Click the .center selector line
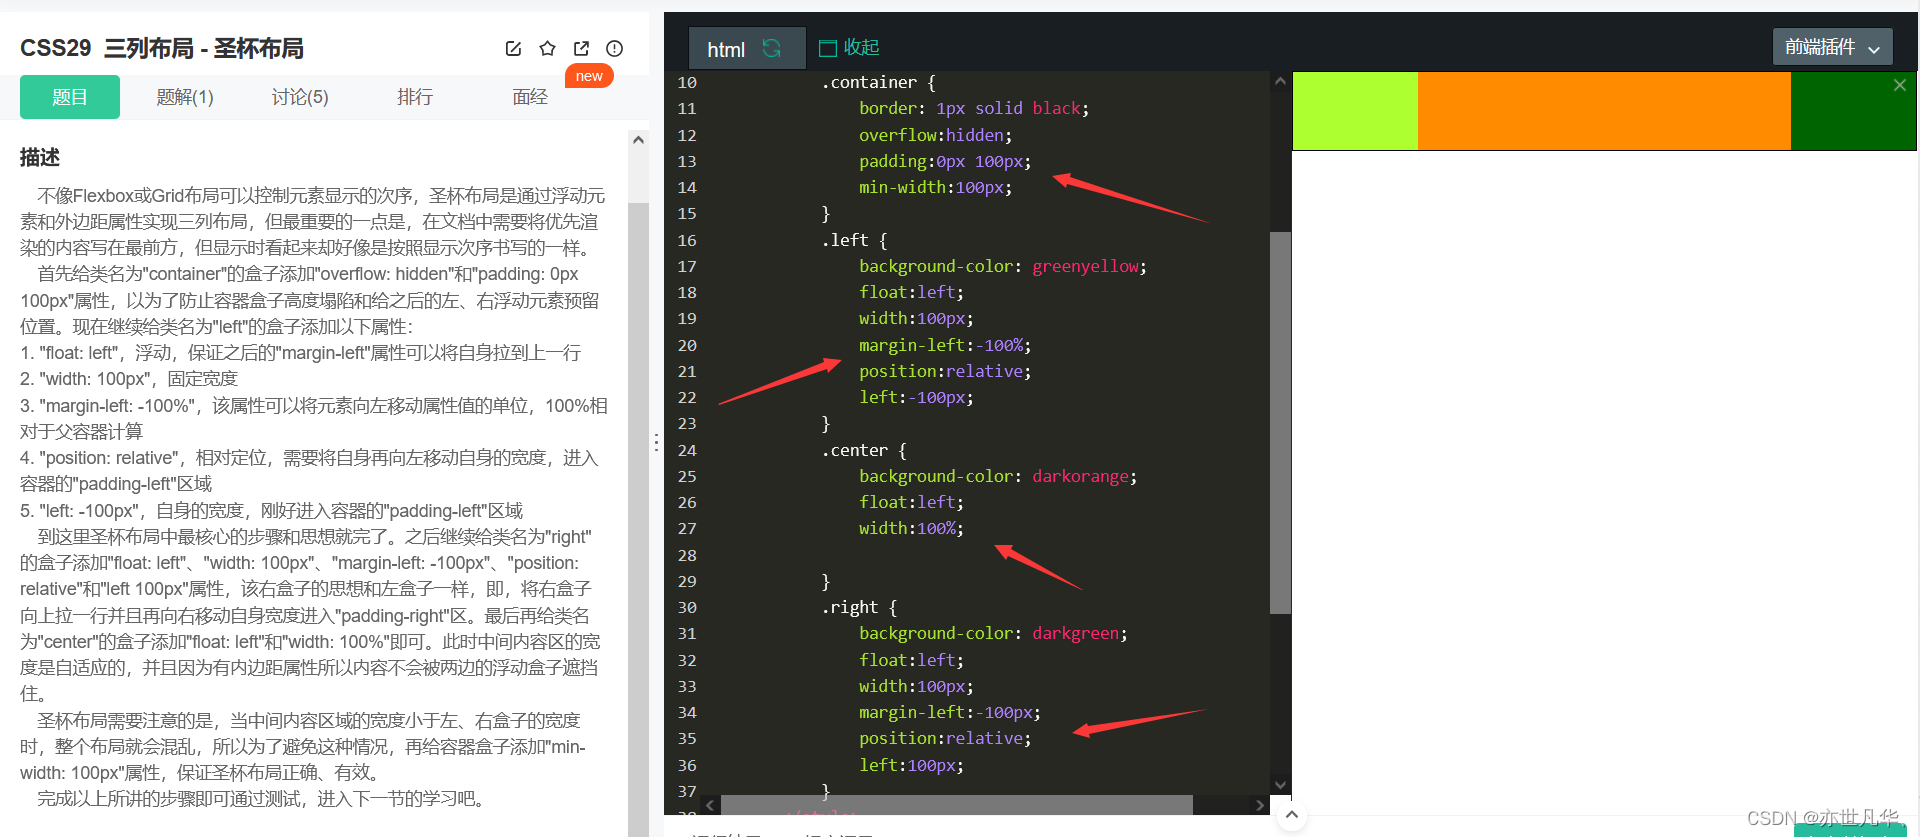This screenshot has width=1920, height=837. (864, 450)
